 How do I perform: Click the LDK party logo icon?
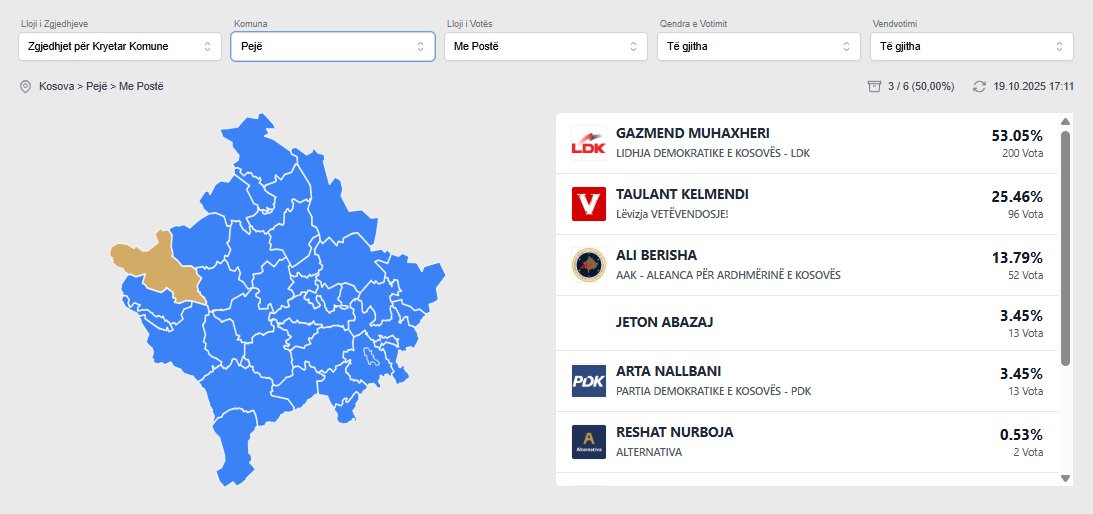[x=588, y=143]
